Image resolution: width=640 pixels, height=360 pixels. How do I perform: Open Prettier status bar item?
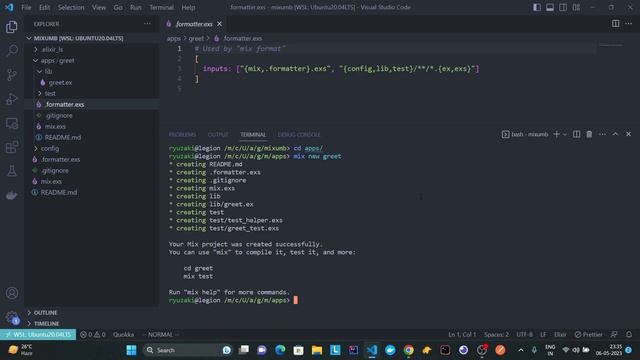coord(589,335)
